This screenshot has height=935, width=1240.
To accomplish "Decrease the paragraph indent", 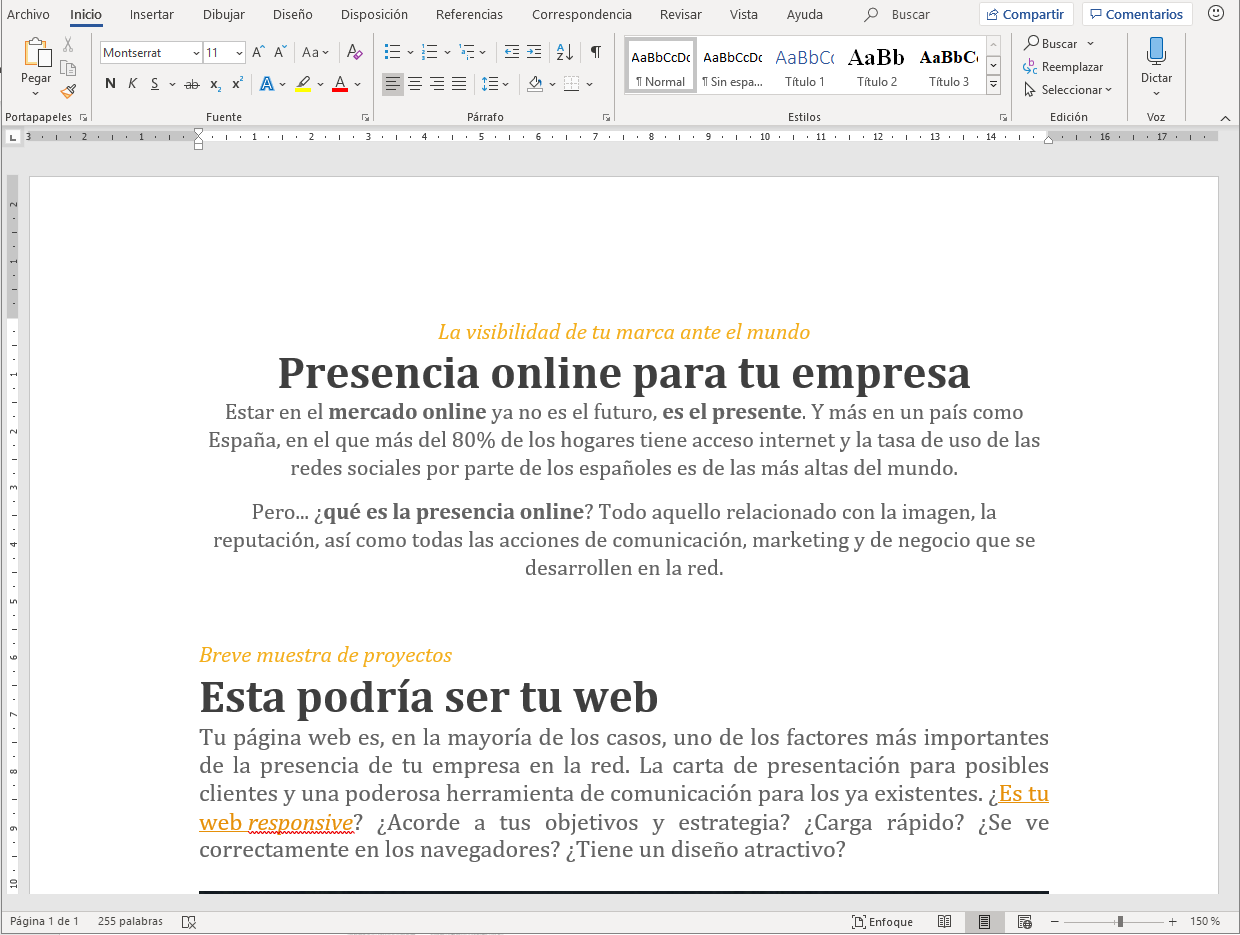I will pyautogui.click(x=512, y=52).
